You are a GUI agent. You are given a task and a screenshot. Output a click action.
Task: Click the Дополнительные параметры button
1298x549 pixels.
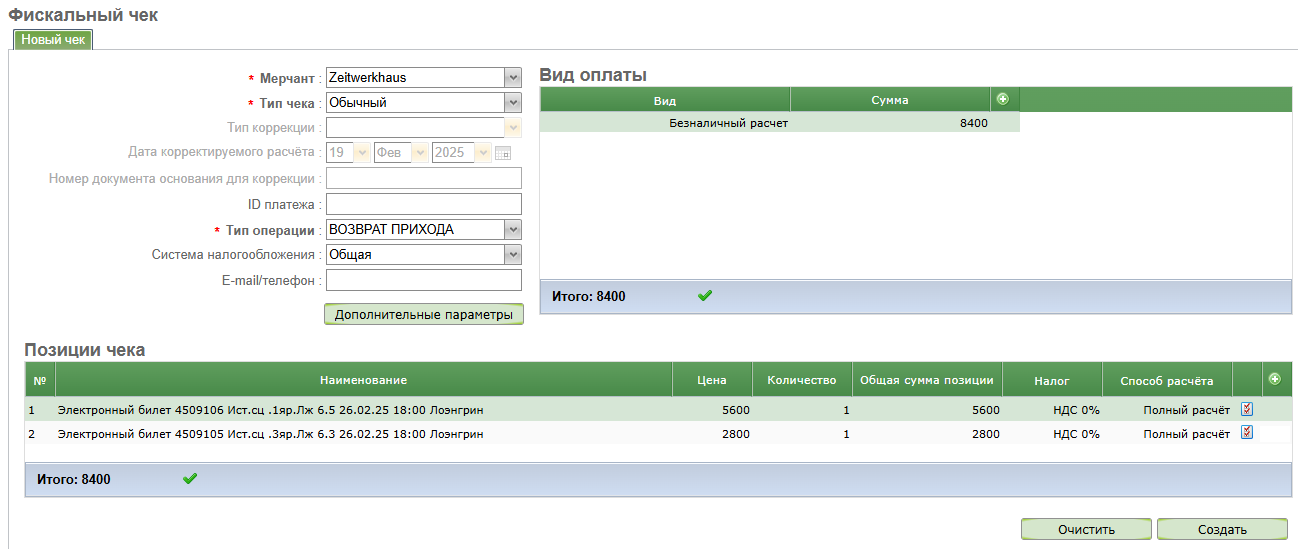[423, 314]
